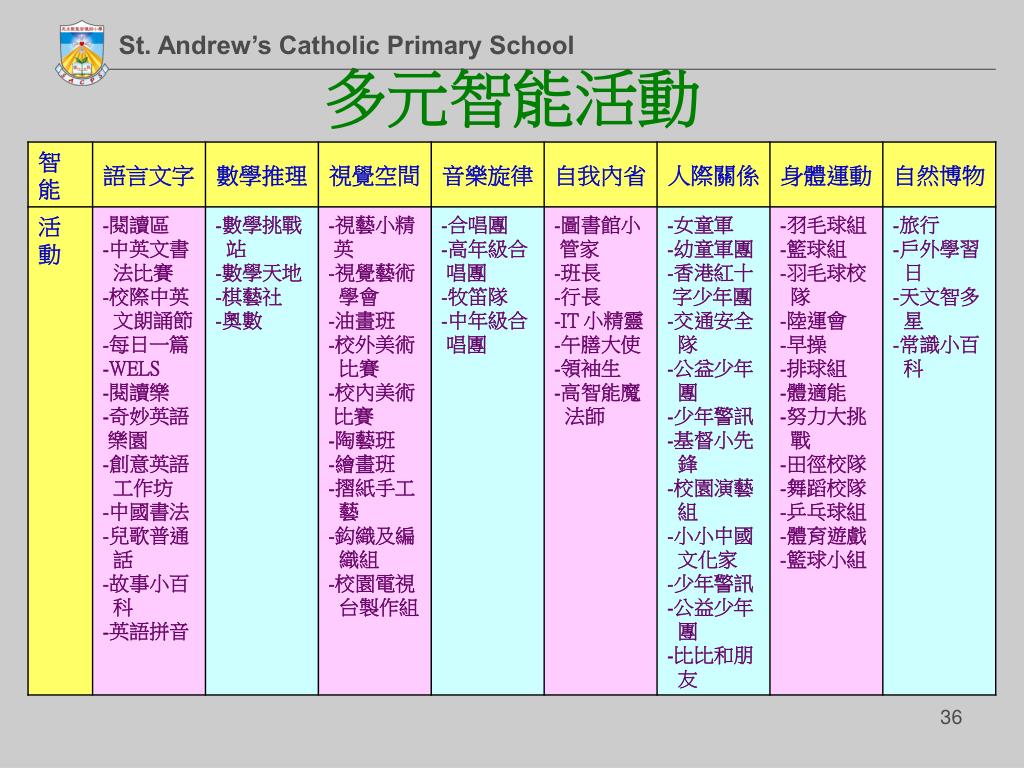Click the 班長 entry
The height and width of the screenshot is (768, 1024).
(578, 273)
